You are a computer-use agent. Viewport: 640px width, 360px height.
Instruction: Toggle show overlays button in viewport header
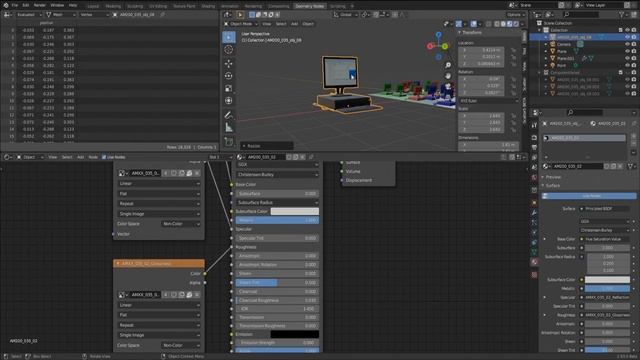(474, 24)
